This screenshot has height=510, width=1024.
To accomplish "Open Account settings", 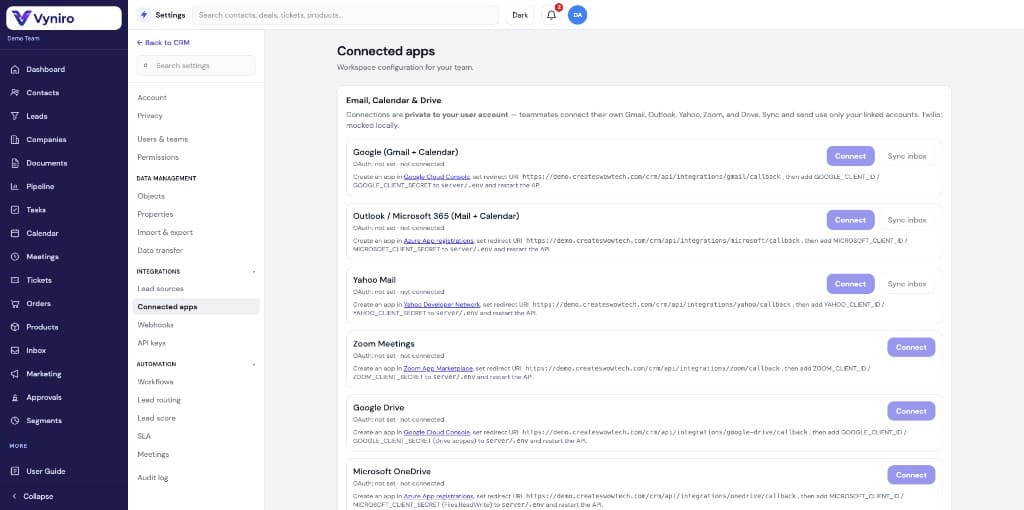I will (152, 97).
